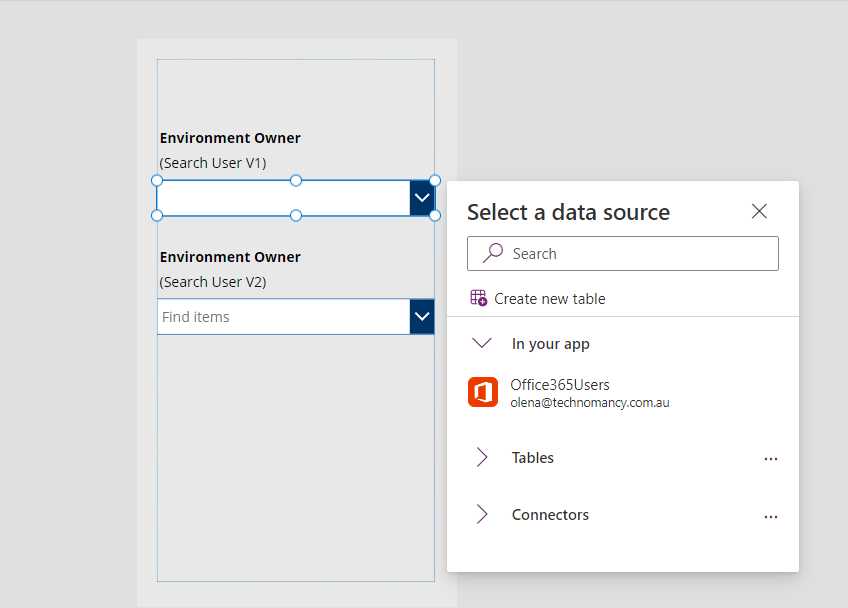This screenshot has width=848, height=608.
Task: Close the Select a data source panel
Action: point(759,211)
